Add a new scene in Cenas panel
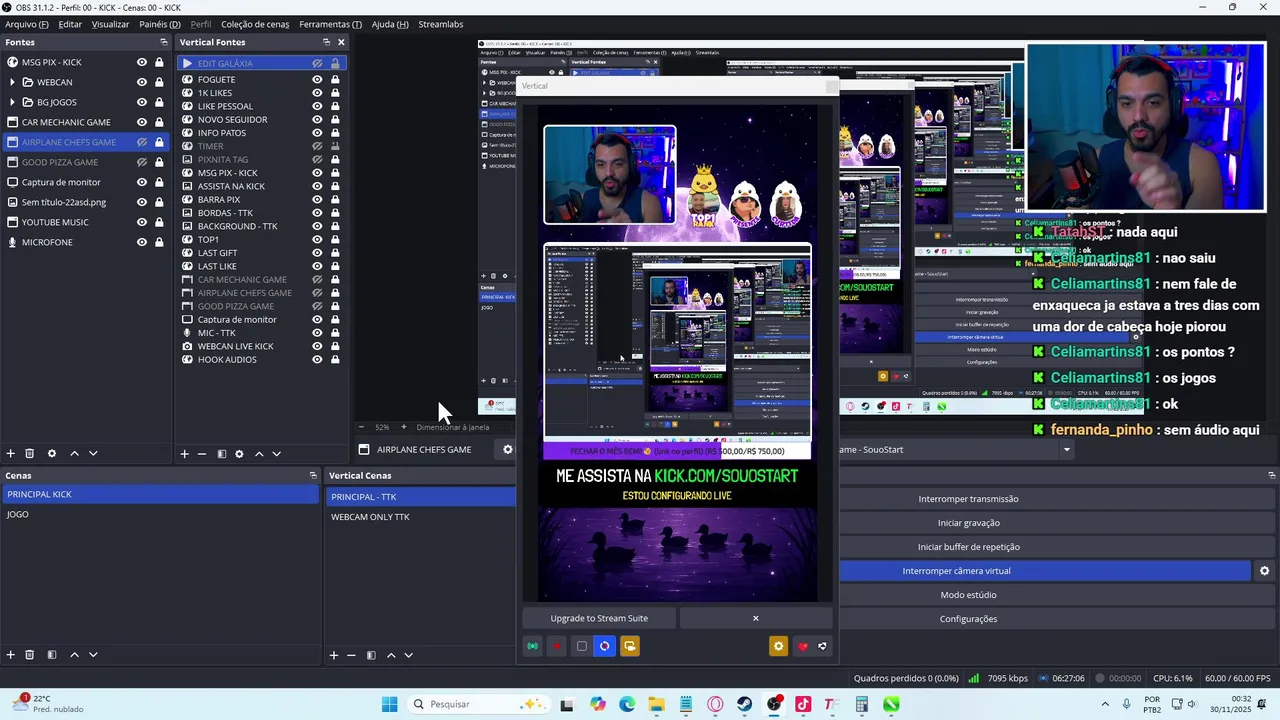1280x720 pixels. click(11, 655)
